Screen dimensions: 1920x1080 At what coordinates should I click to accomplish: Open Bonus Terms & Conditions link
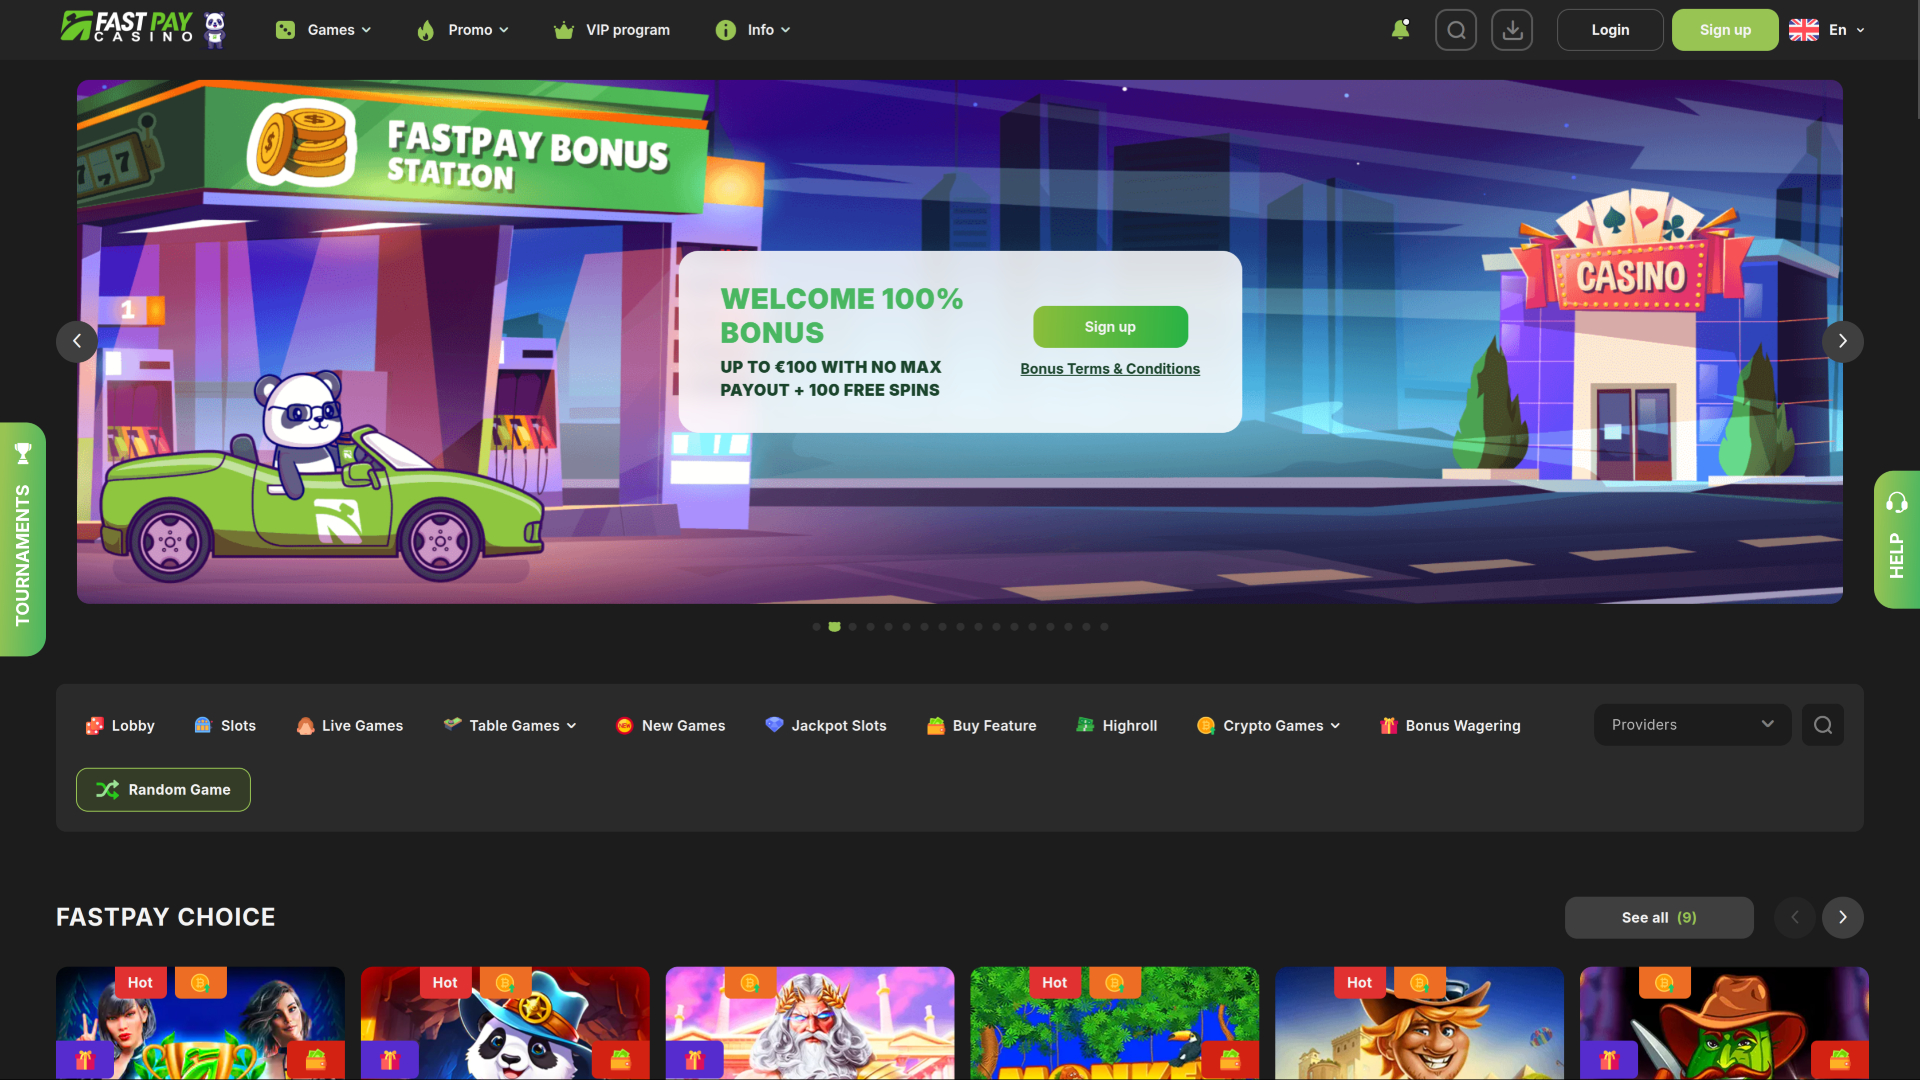[x=1109, y=368]
